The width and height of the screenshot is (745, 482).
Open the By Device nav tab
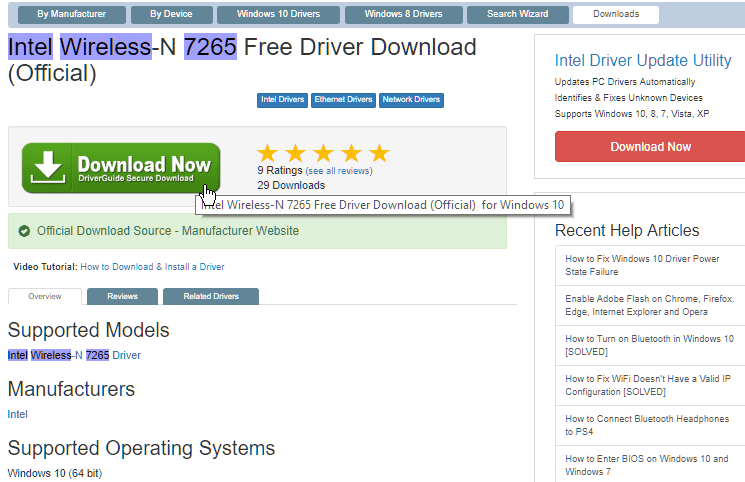(x=171, y=14)
